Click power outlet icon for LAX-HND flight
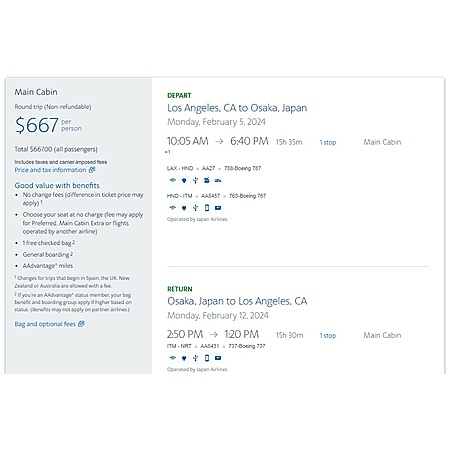 [184, 180]
